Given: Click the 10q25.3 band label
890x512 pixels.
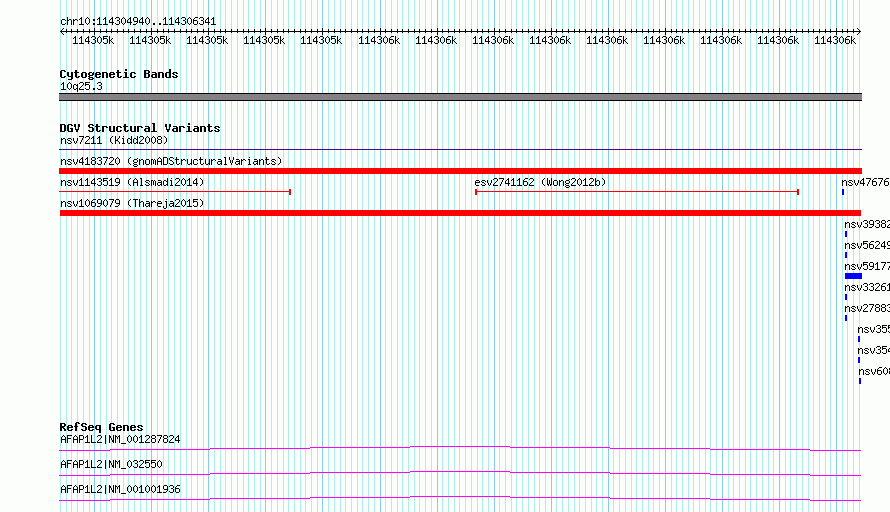Looking at the screenshot, I should click(81, 86).
